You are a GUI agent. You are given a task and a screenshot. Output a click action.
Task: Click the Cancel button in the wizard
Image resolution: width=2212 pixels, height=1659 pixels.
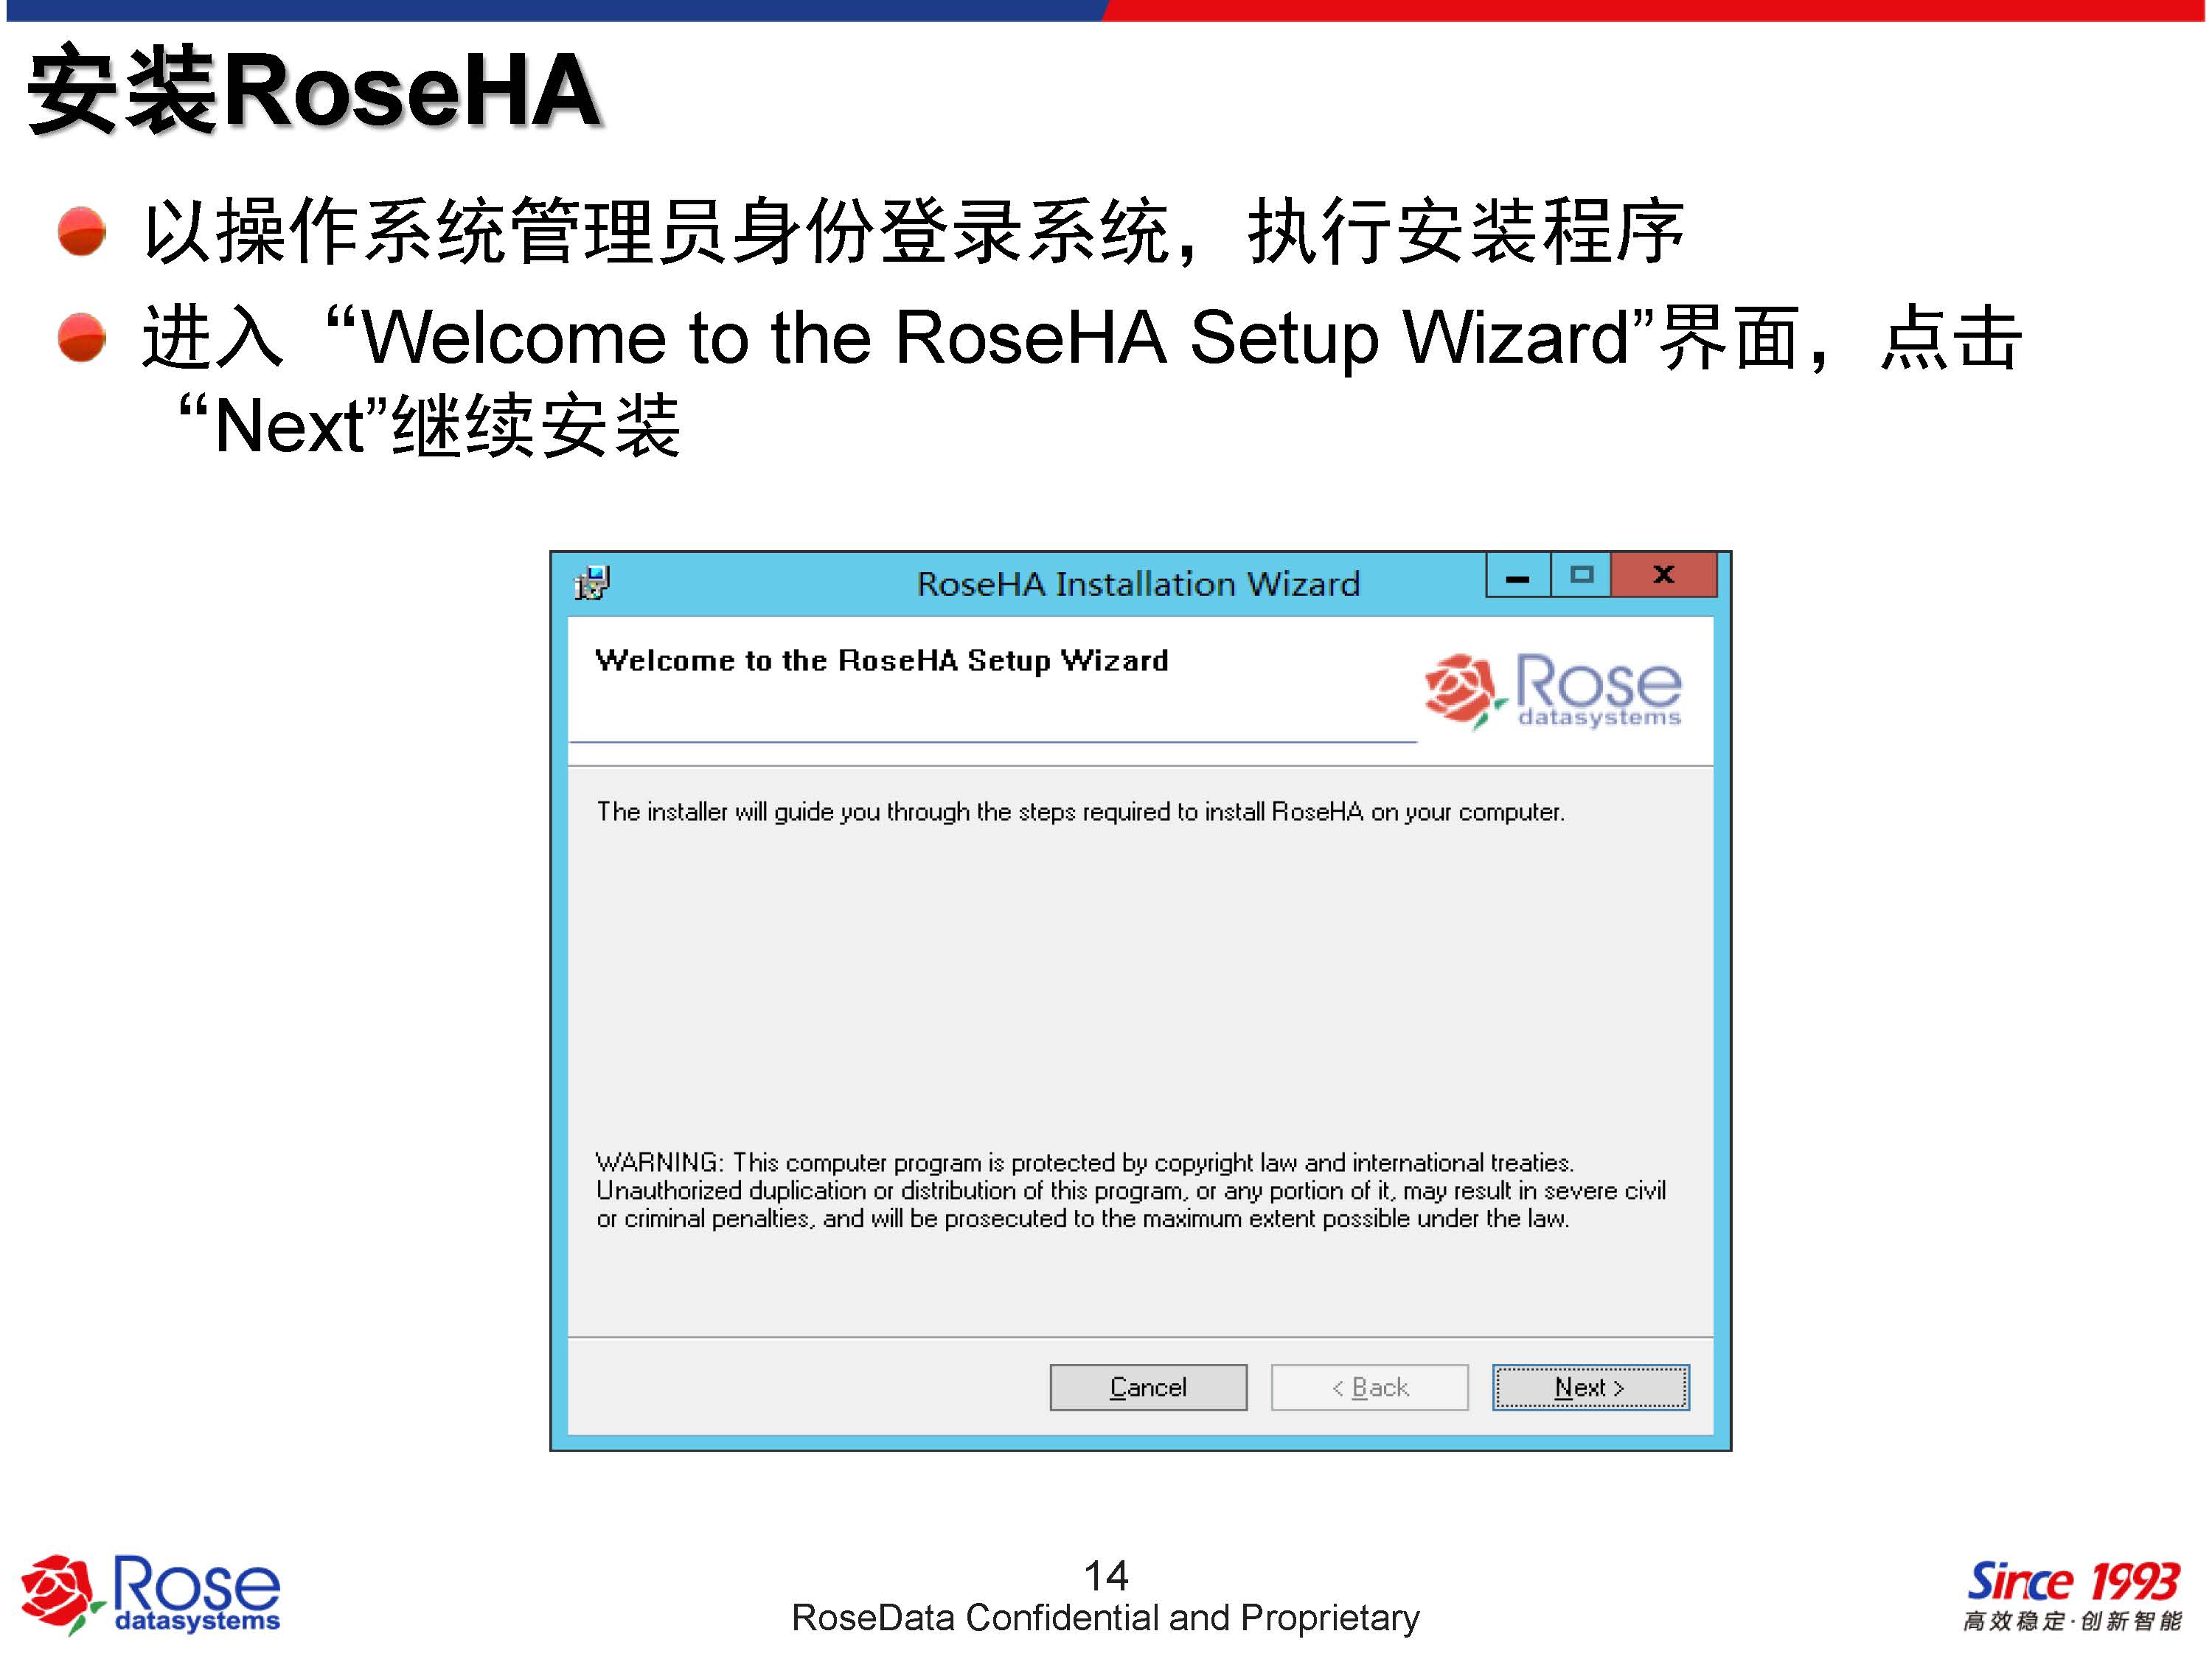click(x=1148, y=1387)
